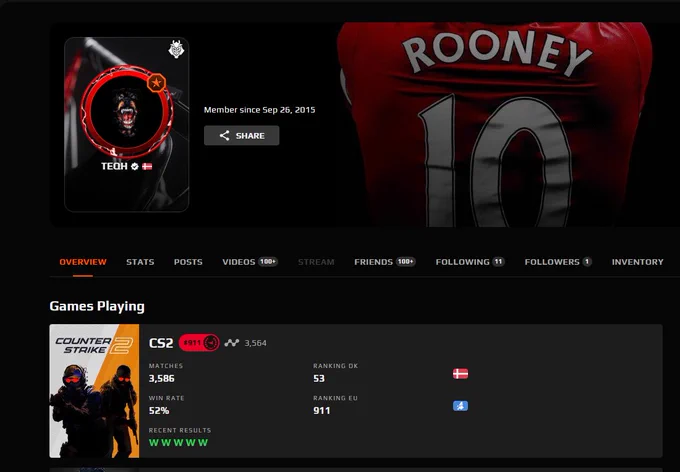This screenshot has height=472, width=680.
Task: Select the greyed-out Stream tab
Action: [316, 262]
